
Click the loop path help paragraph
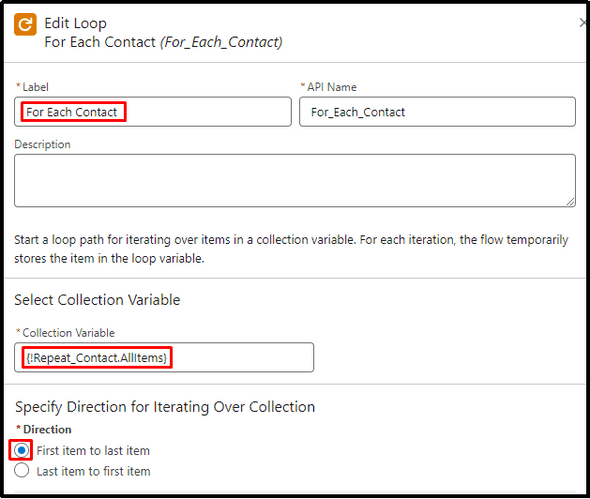291,249
